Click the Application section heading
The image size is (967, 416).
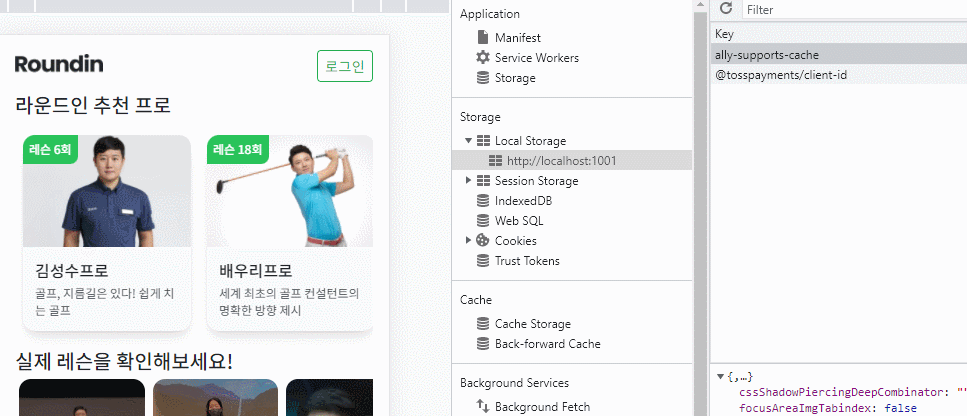pyautogui.click(x=490, y=14)
